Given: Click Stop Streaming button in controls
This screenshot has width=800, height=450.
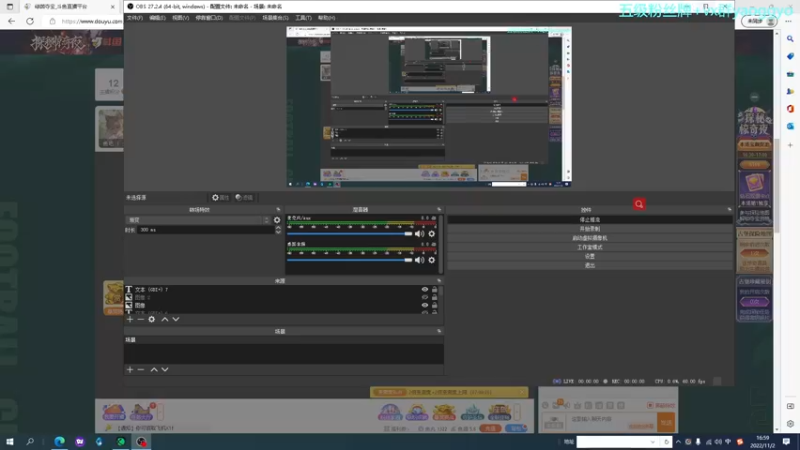Looking at the screenshot, I should point(590,220).
